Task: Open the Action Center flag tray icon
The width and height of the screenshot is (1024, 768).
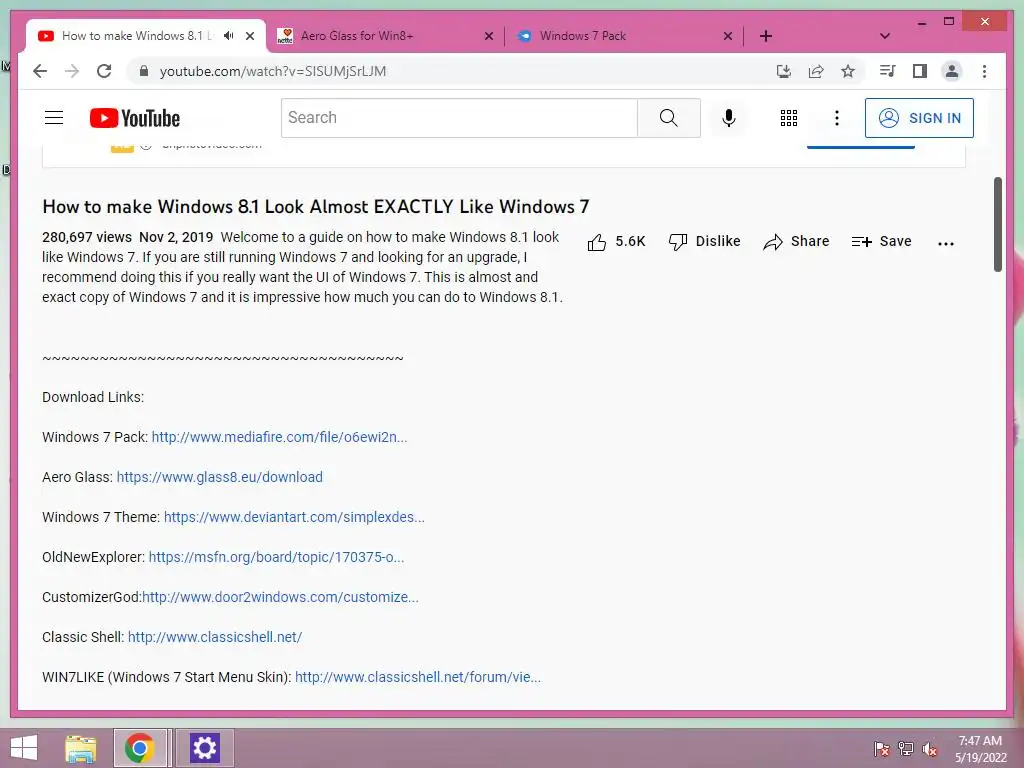Action: [x=882, y=749]
